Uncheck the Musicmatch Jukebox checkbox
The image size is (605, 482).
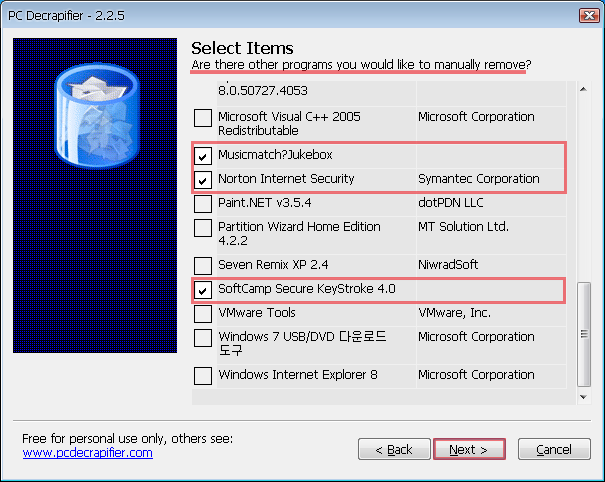[x=203, y=156]
